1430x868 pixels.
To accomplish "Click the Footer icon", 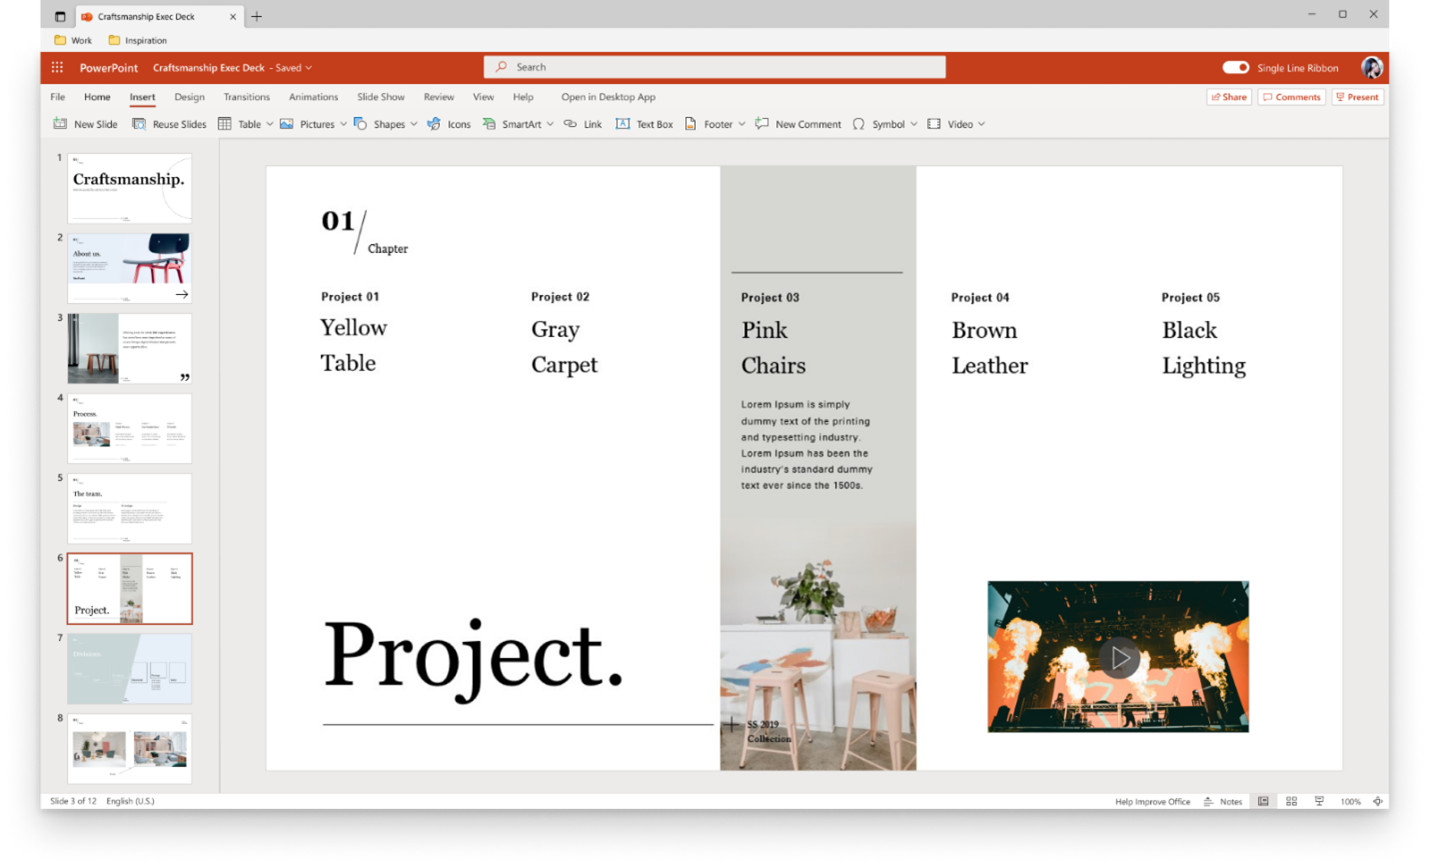I will [x=691, y=124].
